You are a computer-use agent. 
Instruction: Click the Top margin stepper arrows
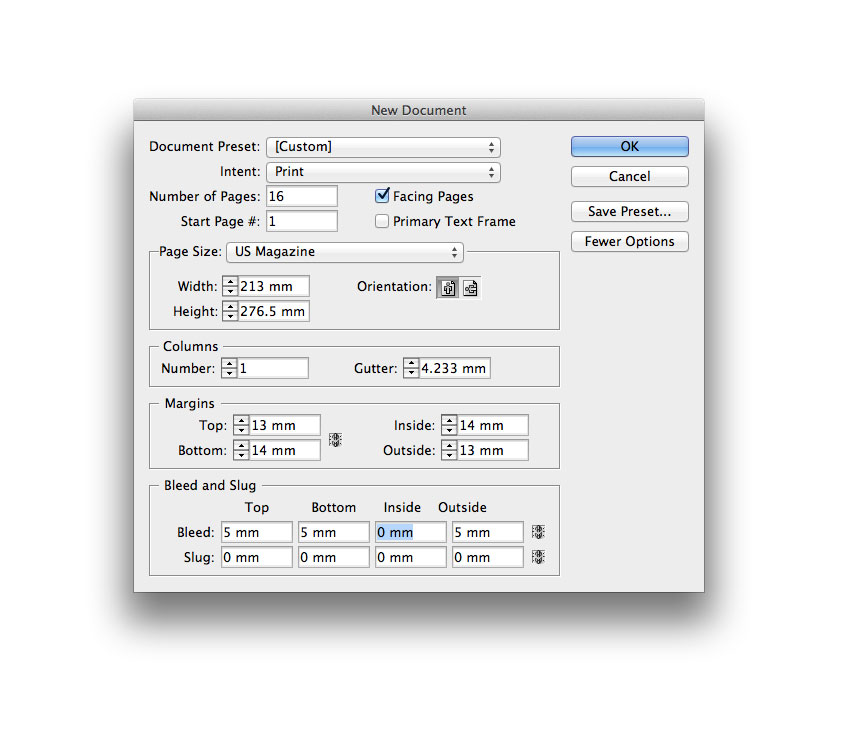pos(240,426)
